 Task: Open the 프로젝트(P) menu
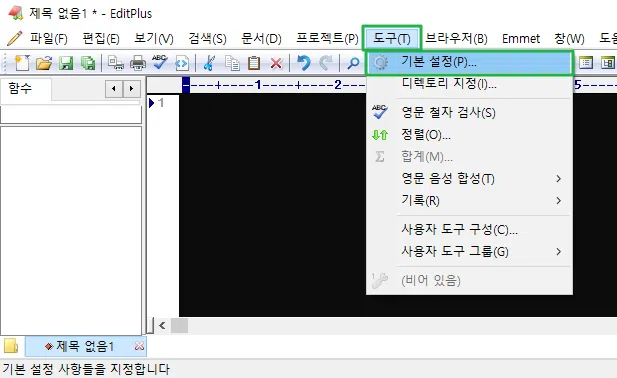(x=327, y=39)
